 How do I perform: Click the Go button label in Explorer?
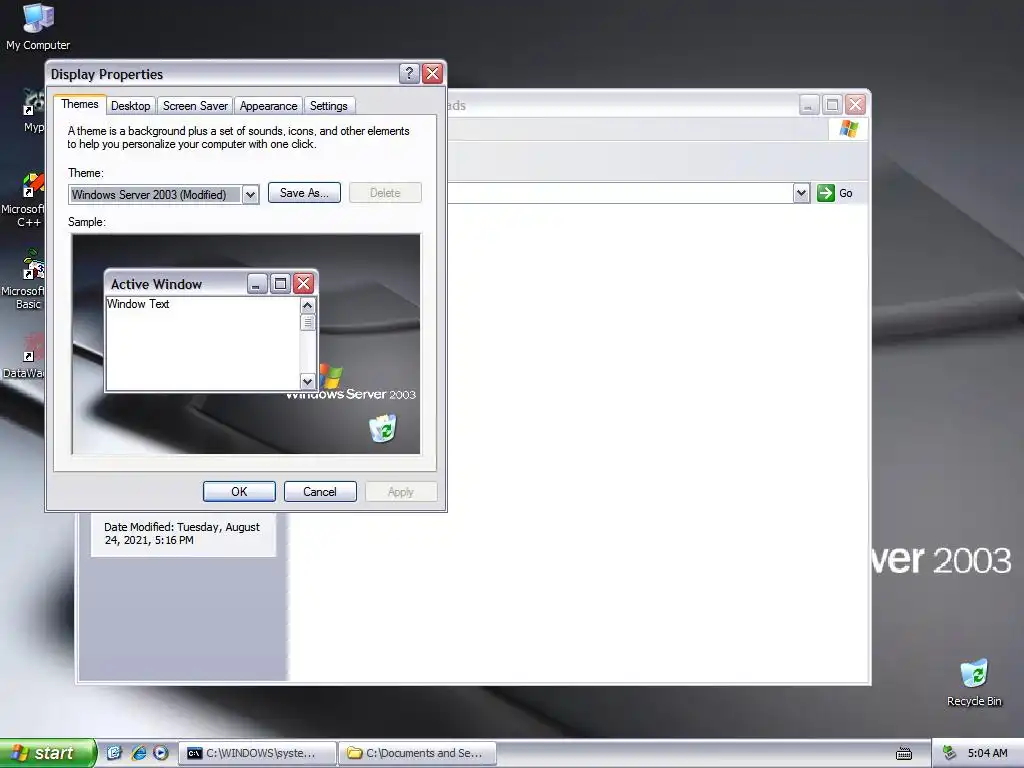846,193
